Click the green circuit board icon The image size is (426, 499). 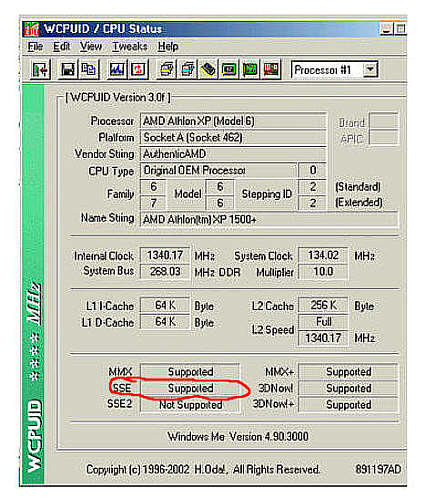coord(250,69)
